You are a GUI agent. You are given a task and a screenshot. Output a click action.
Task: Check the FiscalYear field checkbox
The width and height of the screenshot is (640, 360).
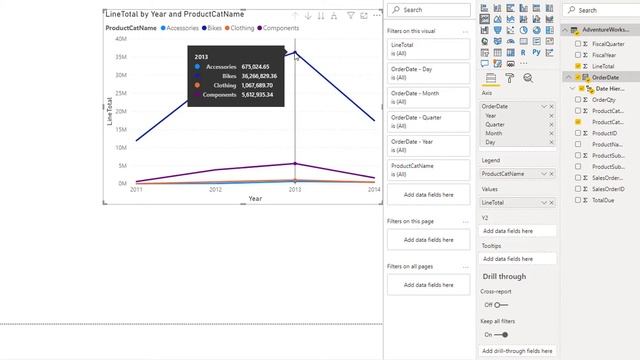pyautogui.click(x=578, y=55)
